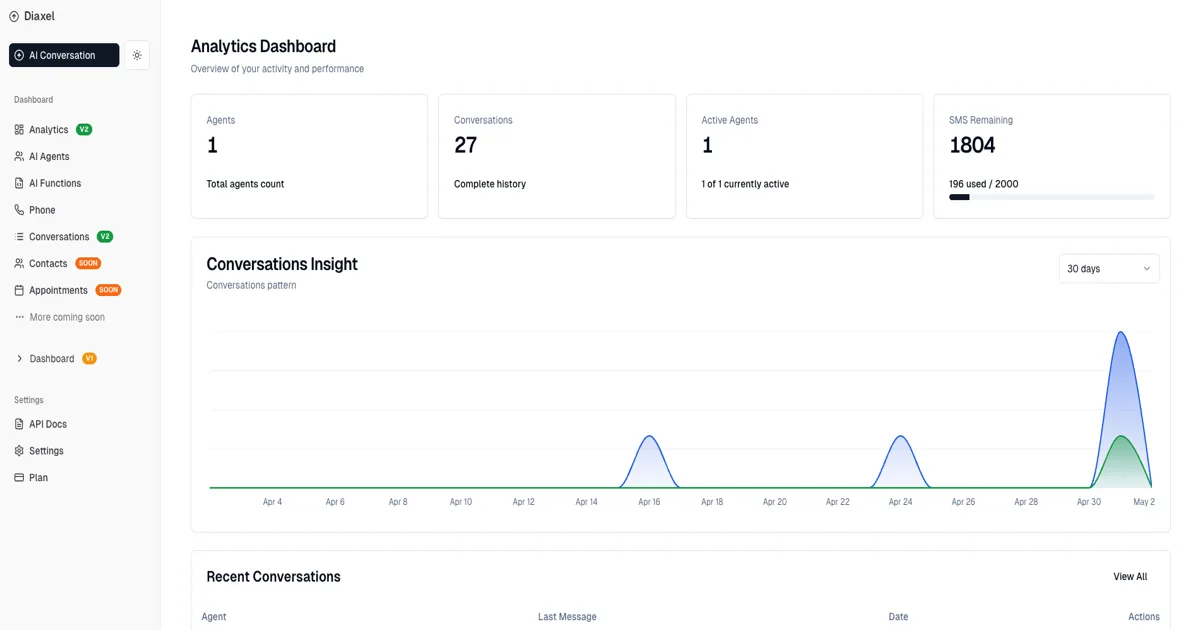Screen dimensions: 1200x630
Task: Toggle the sun light-mode theme button
Action: (x=137, y=55)
